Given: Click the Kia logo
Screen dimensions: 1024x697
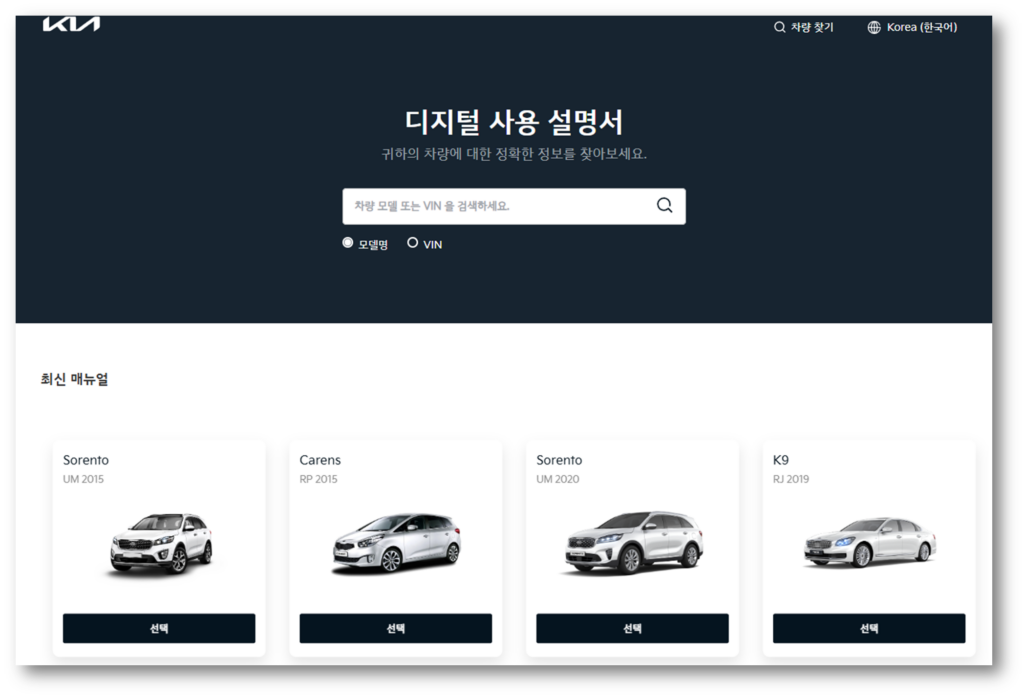Looking at the screenshot, I should click(71, 24).
